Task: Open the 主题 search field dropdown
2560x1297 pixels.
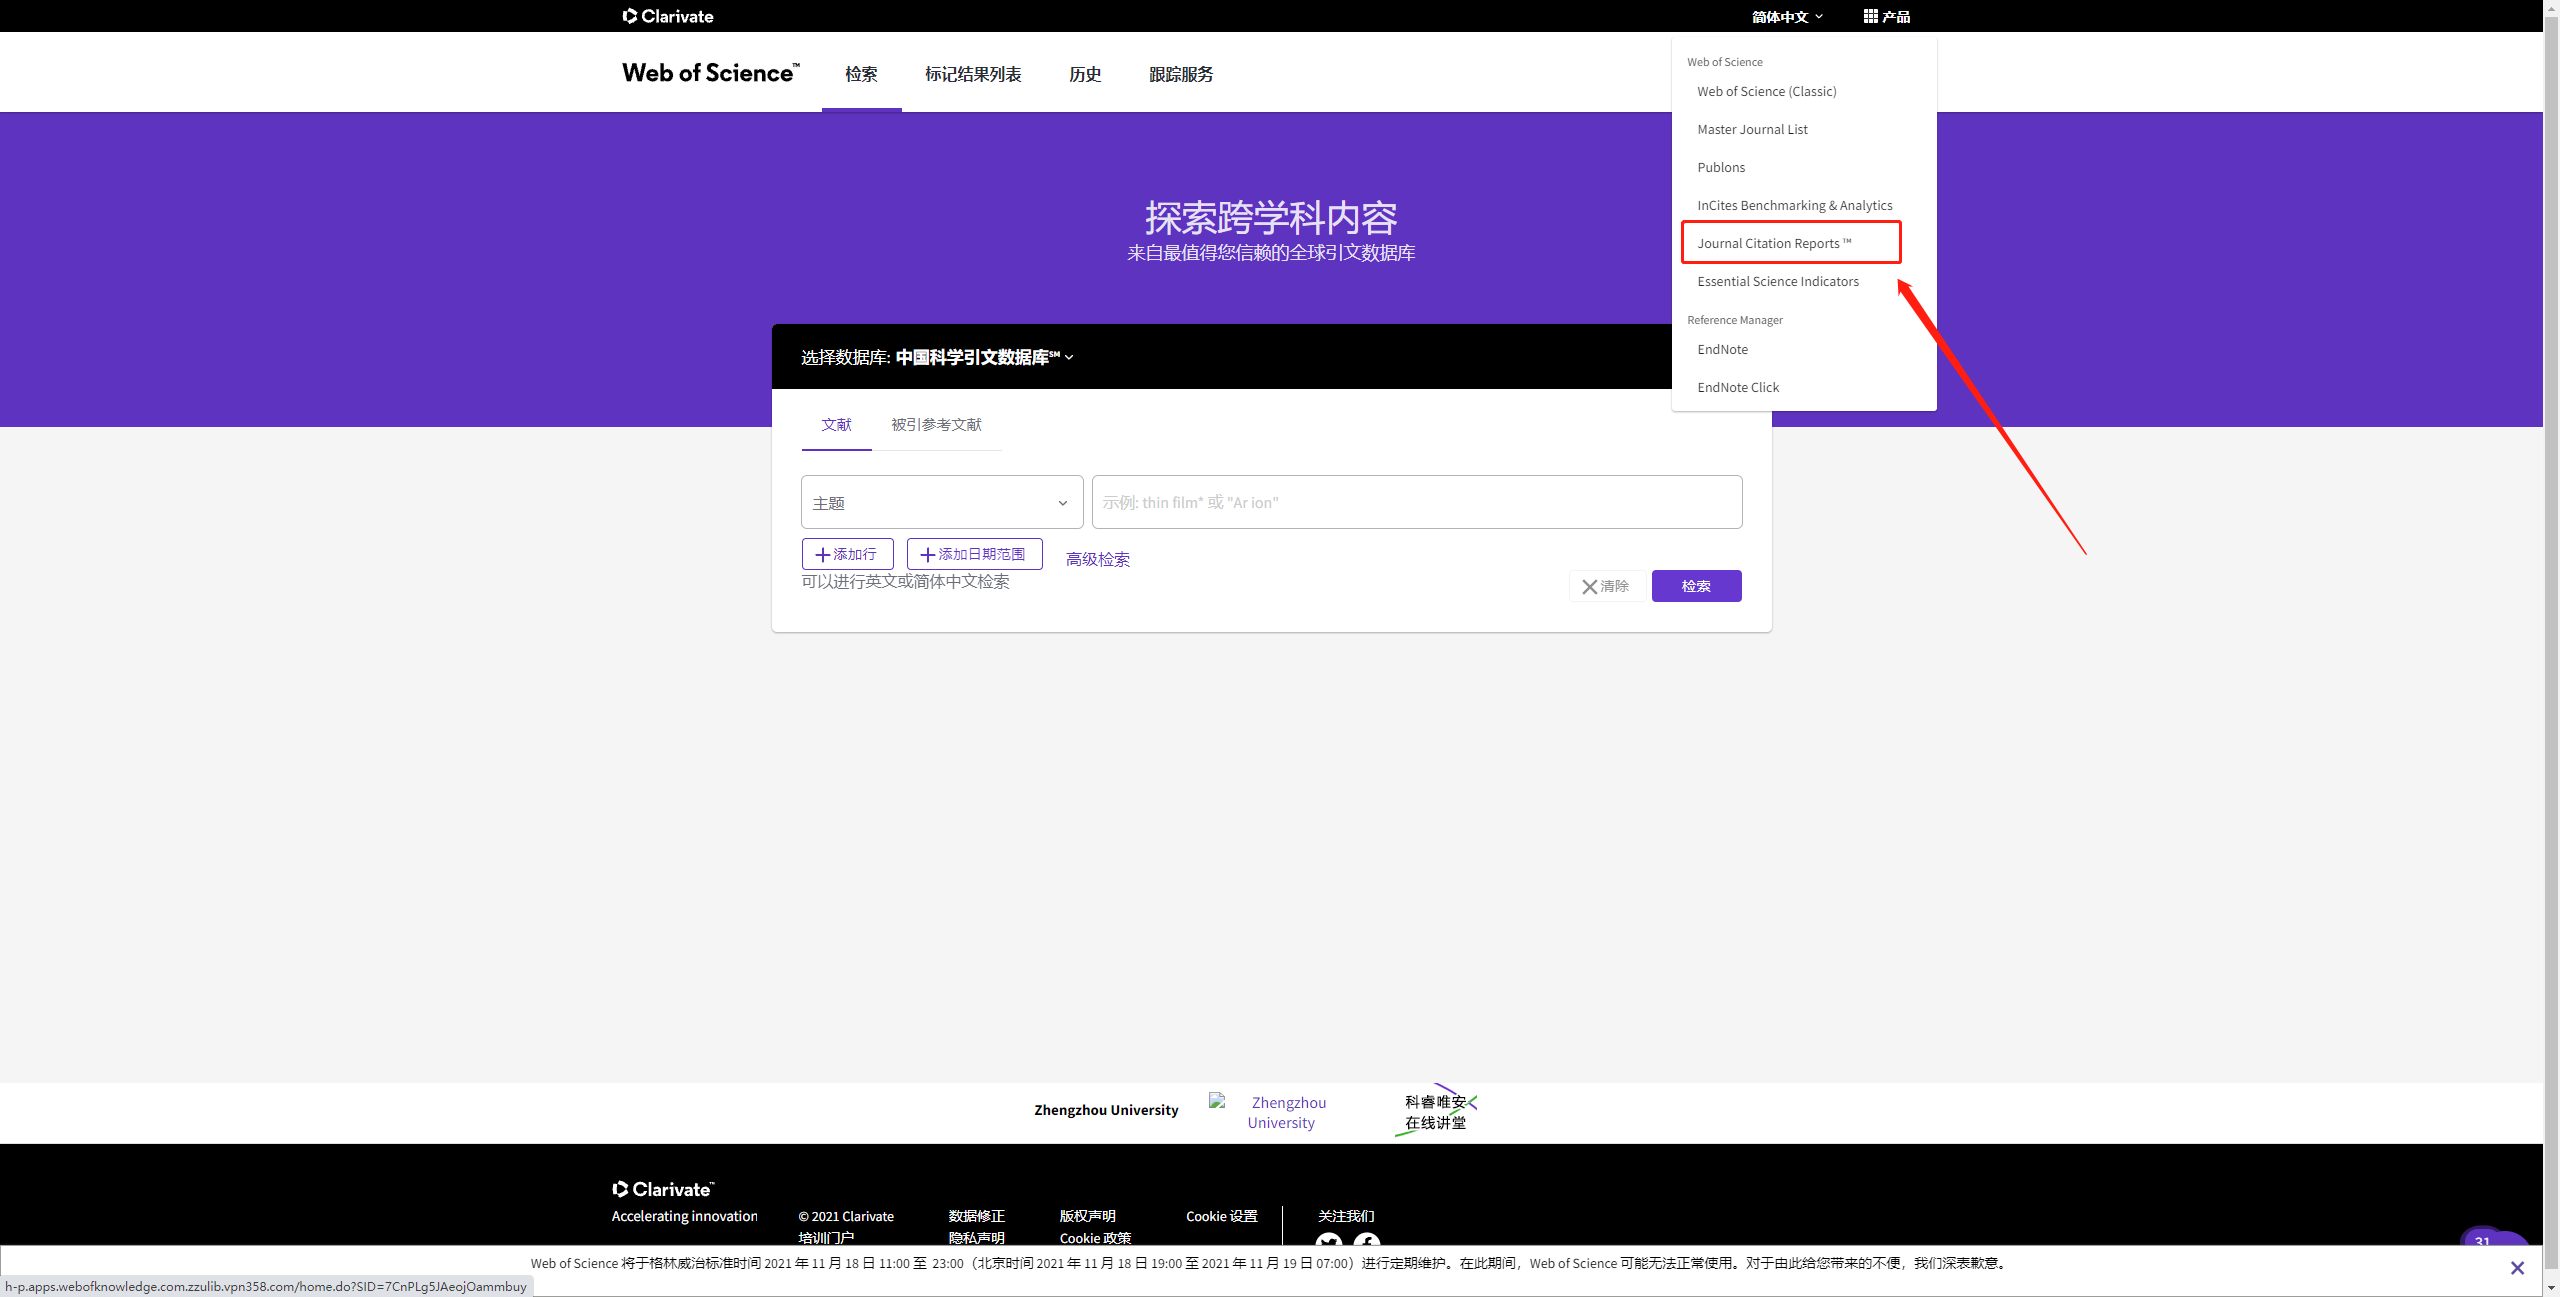Action: point(942,502)
